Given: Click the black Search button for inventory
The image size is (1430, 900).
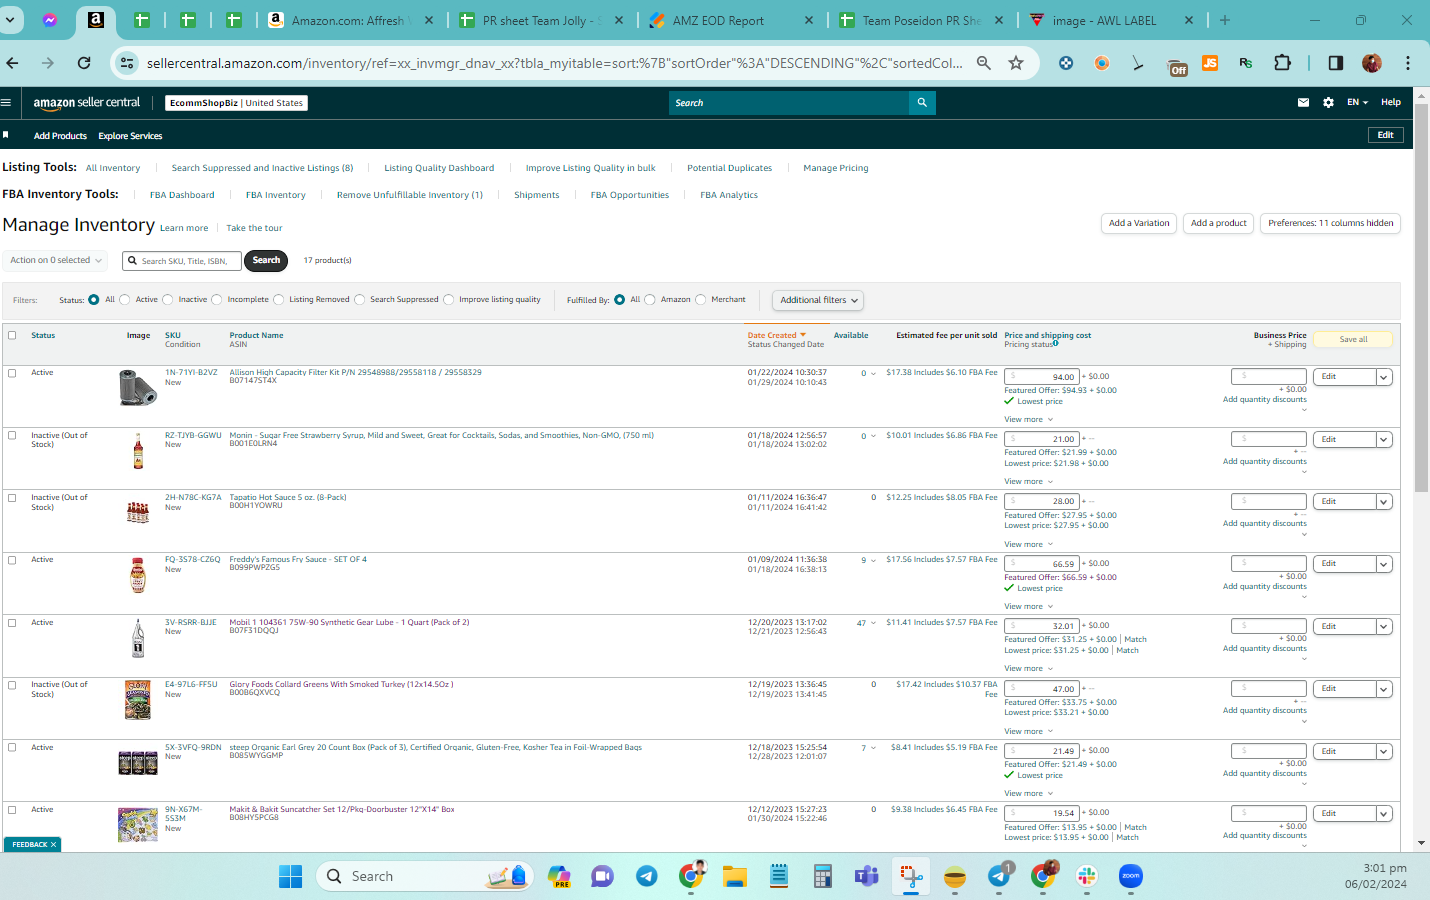Looking at the screenshot, I should coord(266,260).
